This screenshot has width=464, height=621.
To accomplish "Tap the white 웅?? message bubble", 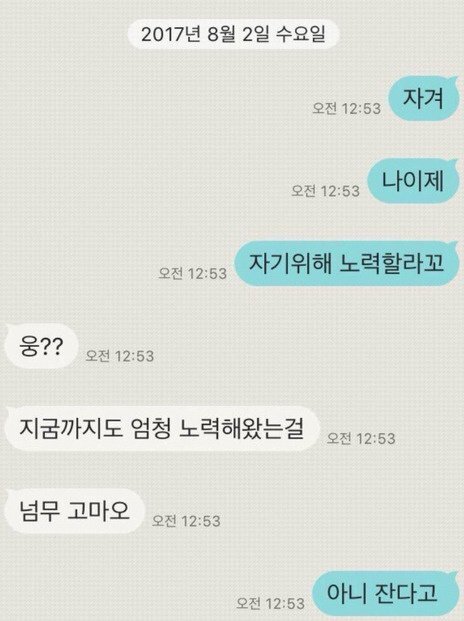I will (x=41, y=346).
